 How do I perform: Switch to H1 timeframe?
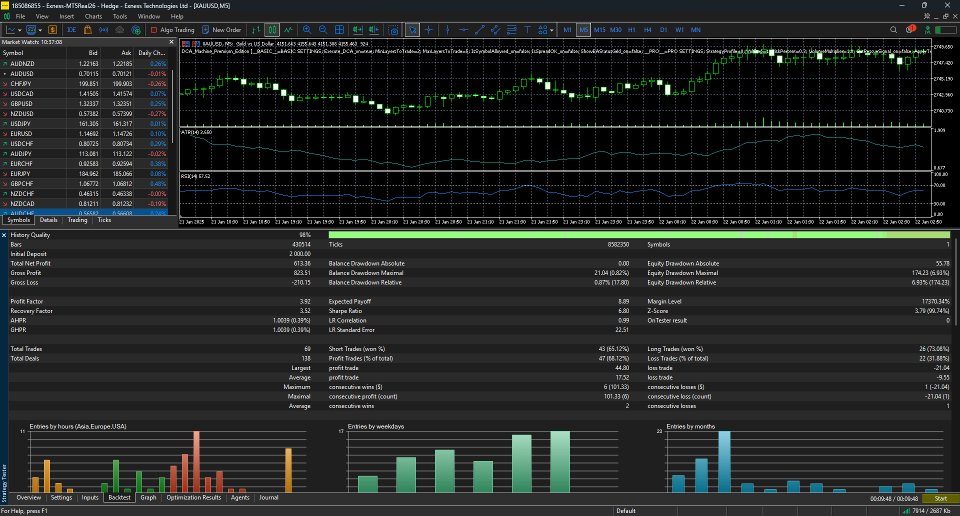click(632, 29)
